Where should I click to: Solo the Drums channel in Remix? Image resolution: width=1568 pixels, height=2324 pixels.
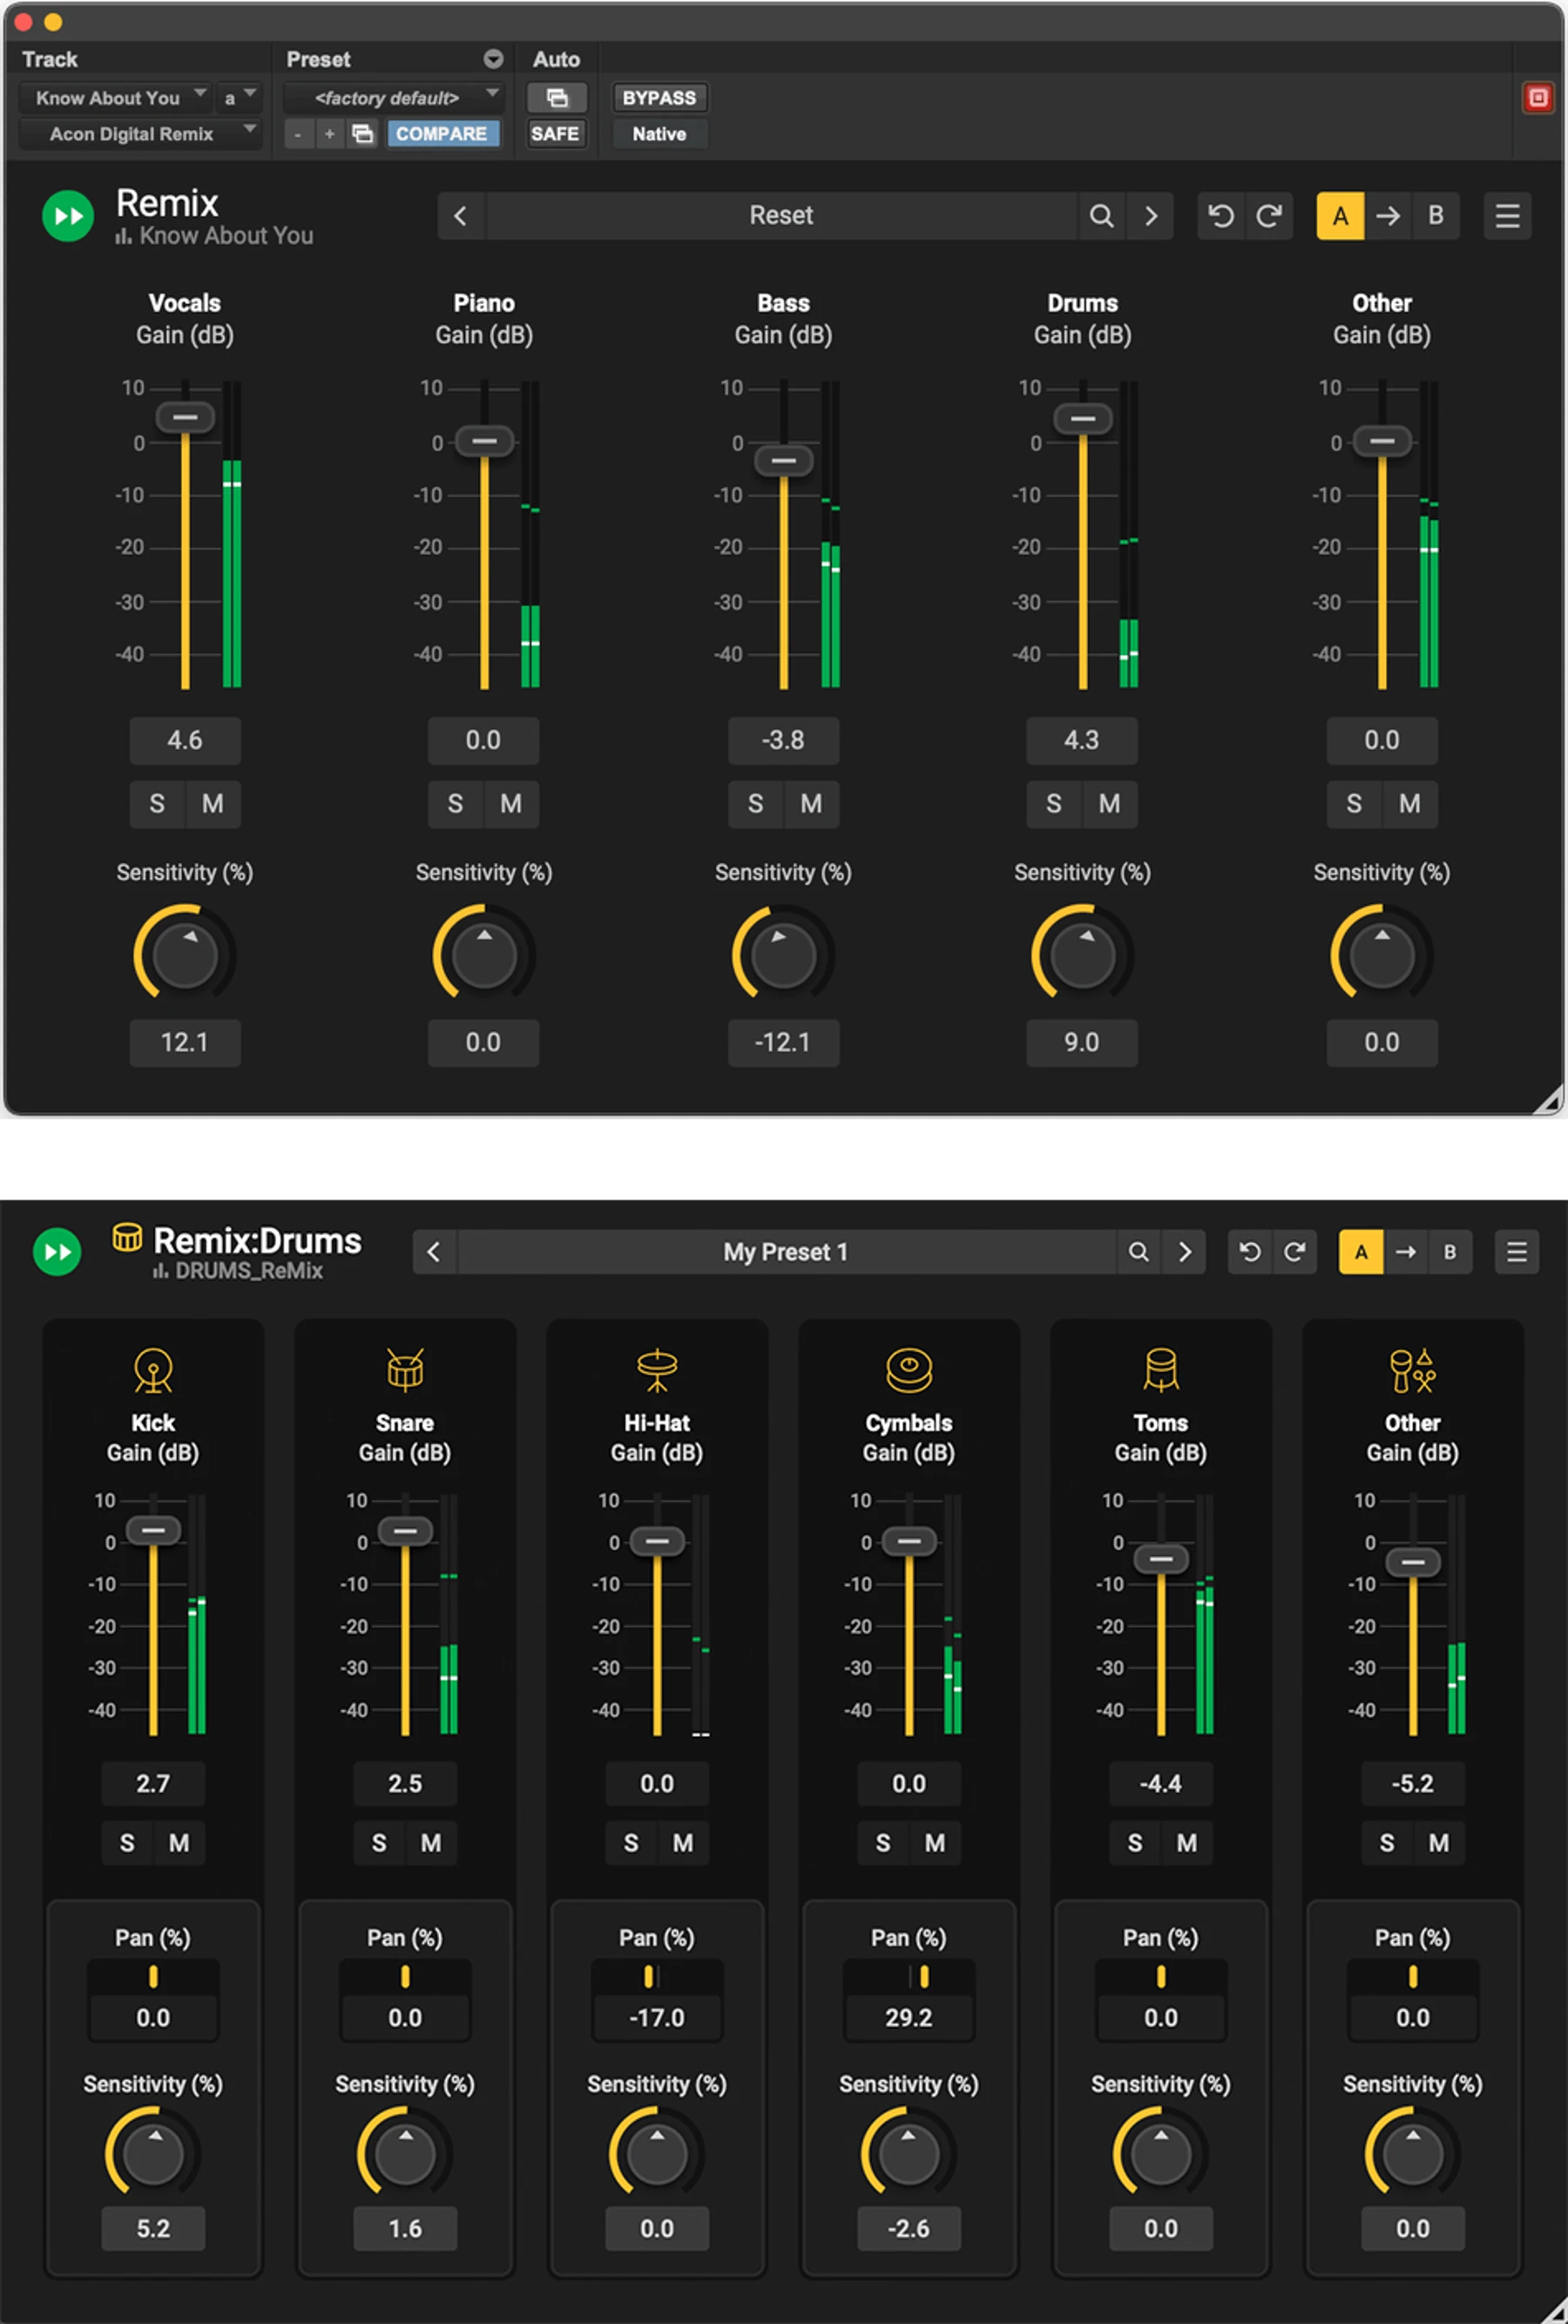[1054, 804]
